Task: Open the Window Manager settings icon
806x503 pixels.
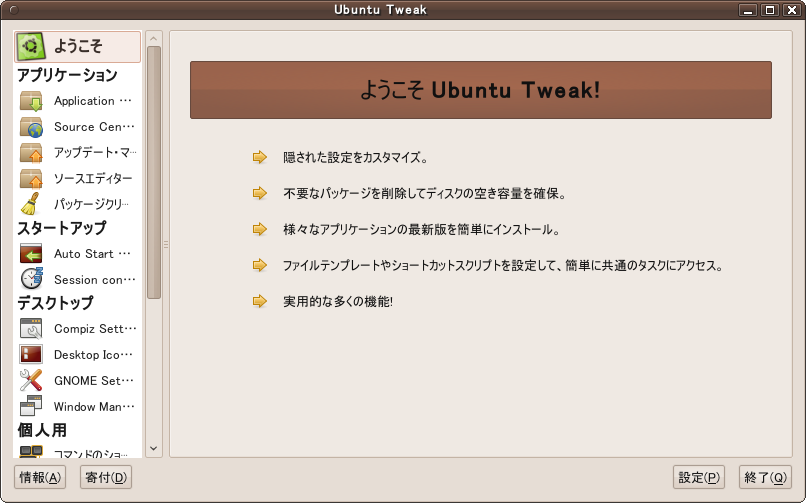Action: tap(31, 407)
